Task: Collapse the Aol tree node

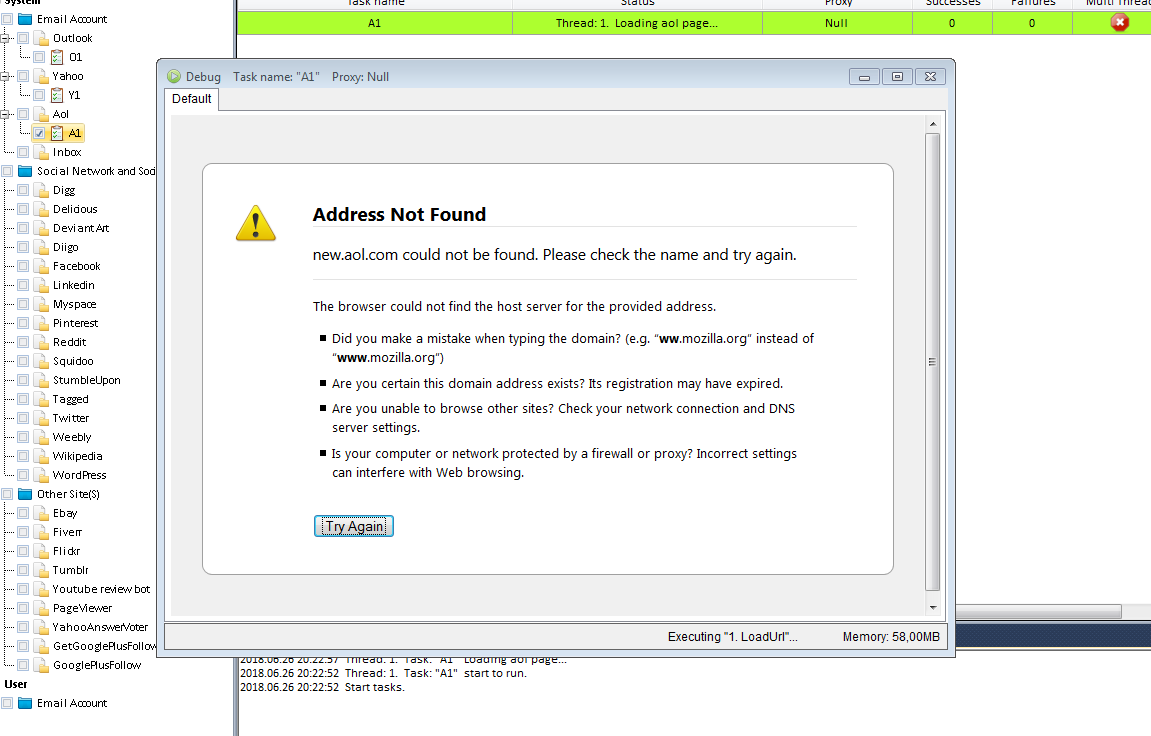Action: click(x=5, y=114)
